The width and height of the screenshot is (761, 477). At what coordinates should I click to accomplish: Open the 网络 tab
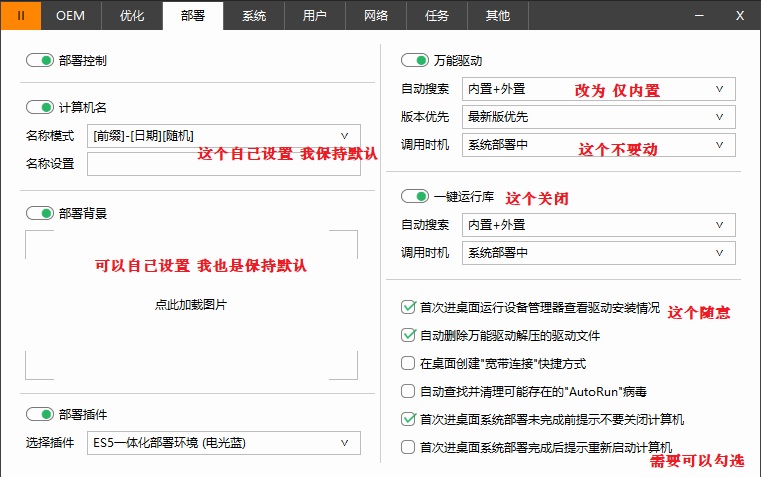click(x=376, y=15)
